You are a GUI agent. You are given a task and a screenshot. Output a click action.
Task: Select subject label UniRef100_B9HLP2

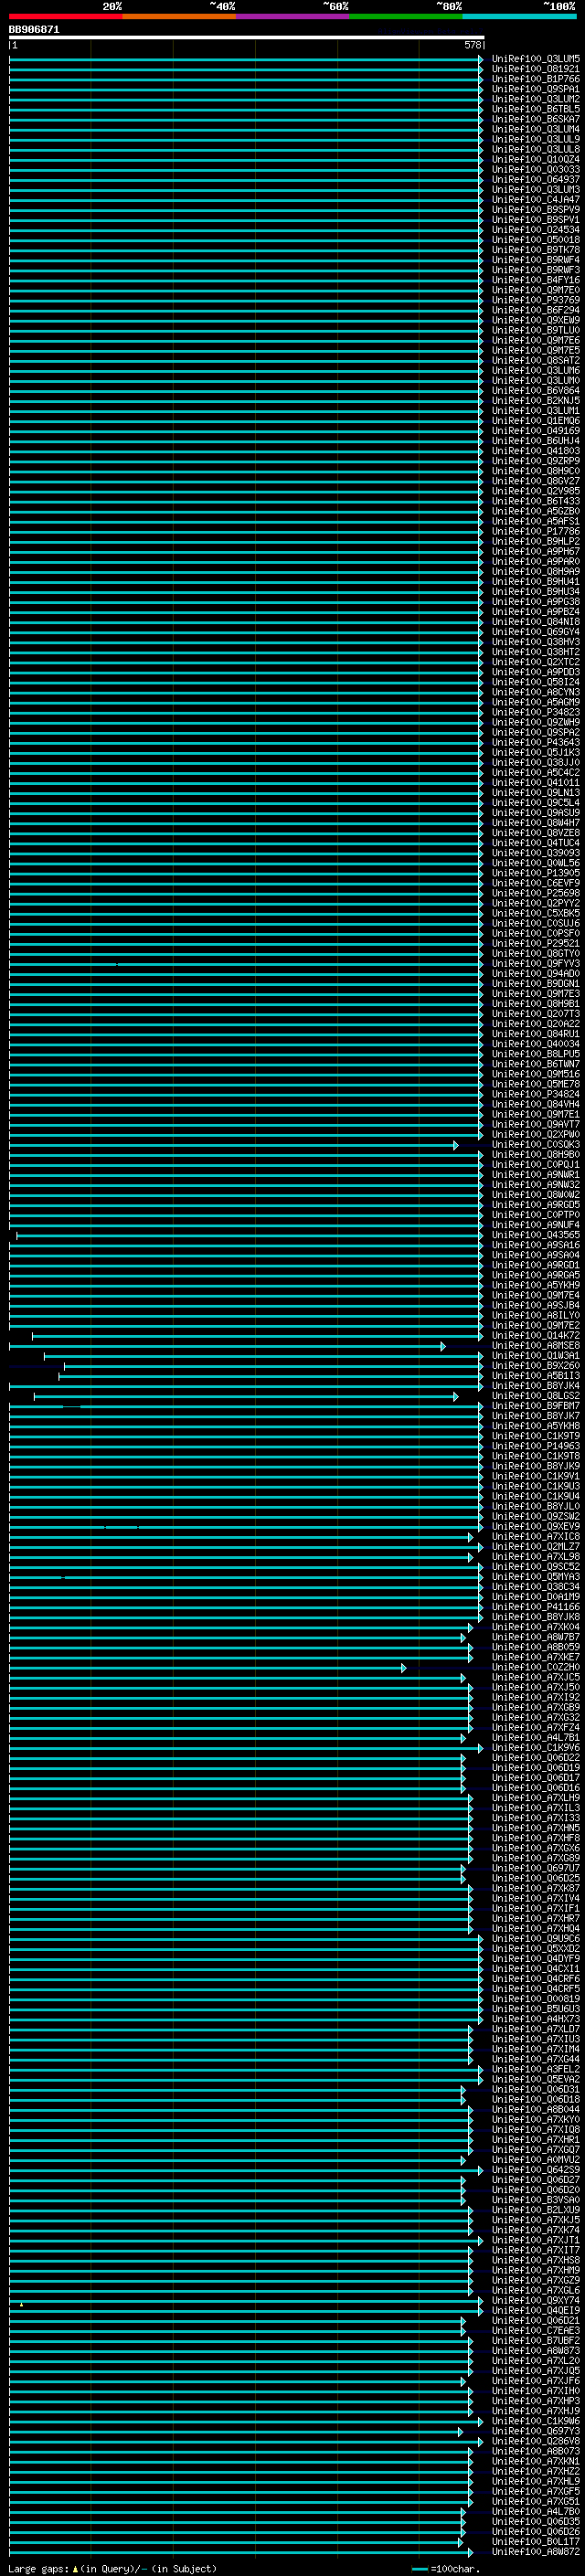(x=536, y=542)
